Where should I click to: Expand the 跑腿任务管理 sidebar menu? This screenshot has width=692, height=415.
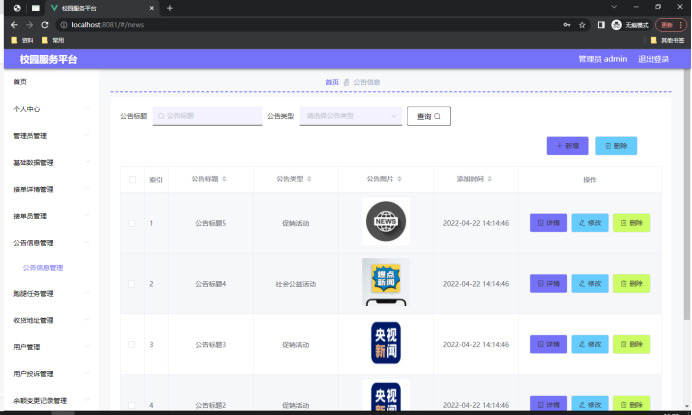(x=51, y=294)
